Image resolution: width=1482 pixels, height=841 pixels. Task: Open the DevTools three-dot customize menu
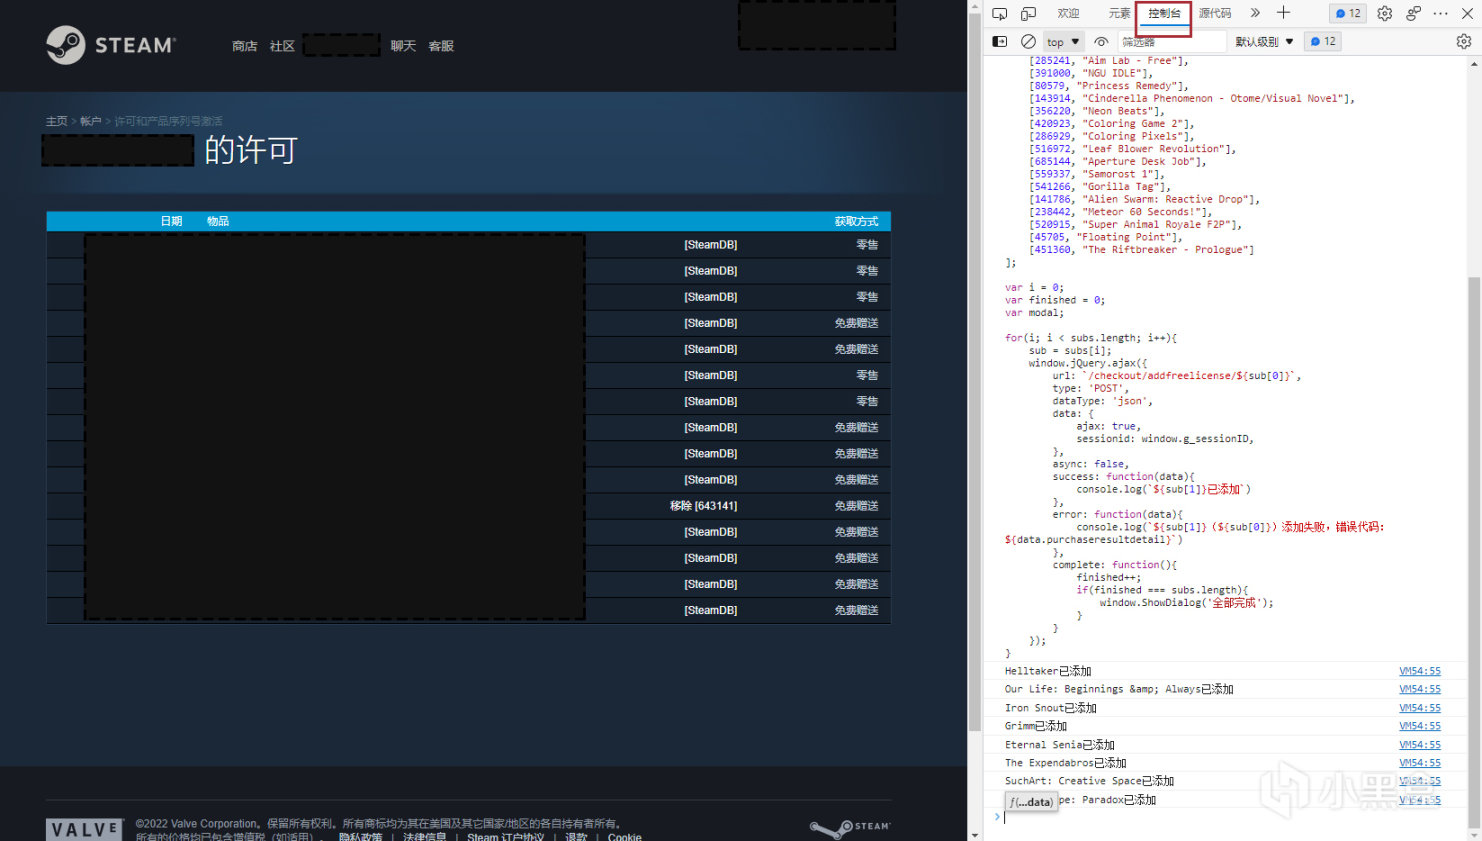[1441, 13]
